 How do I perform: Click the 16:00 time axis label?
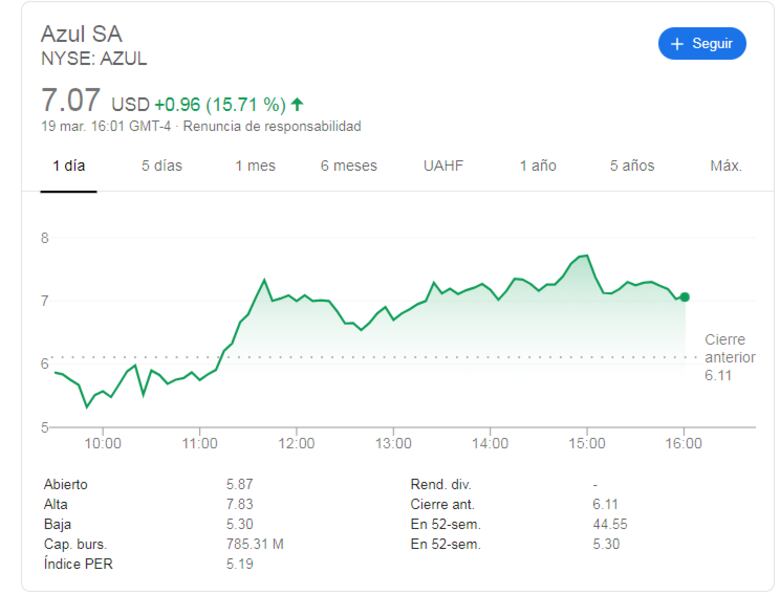pyautogui.click(x=683, y=443)
